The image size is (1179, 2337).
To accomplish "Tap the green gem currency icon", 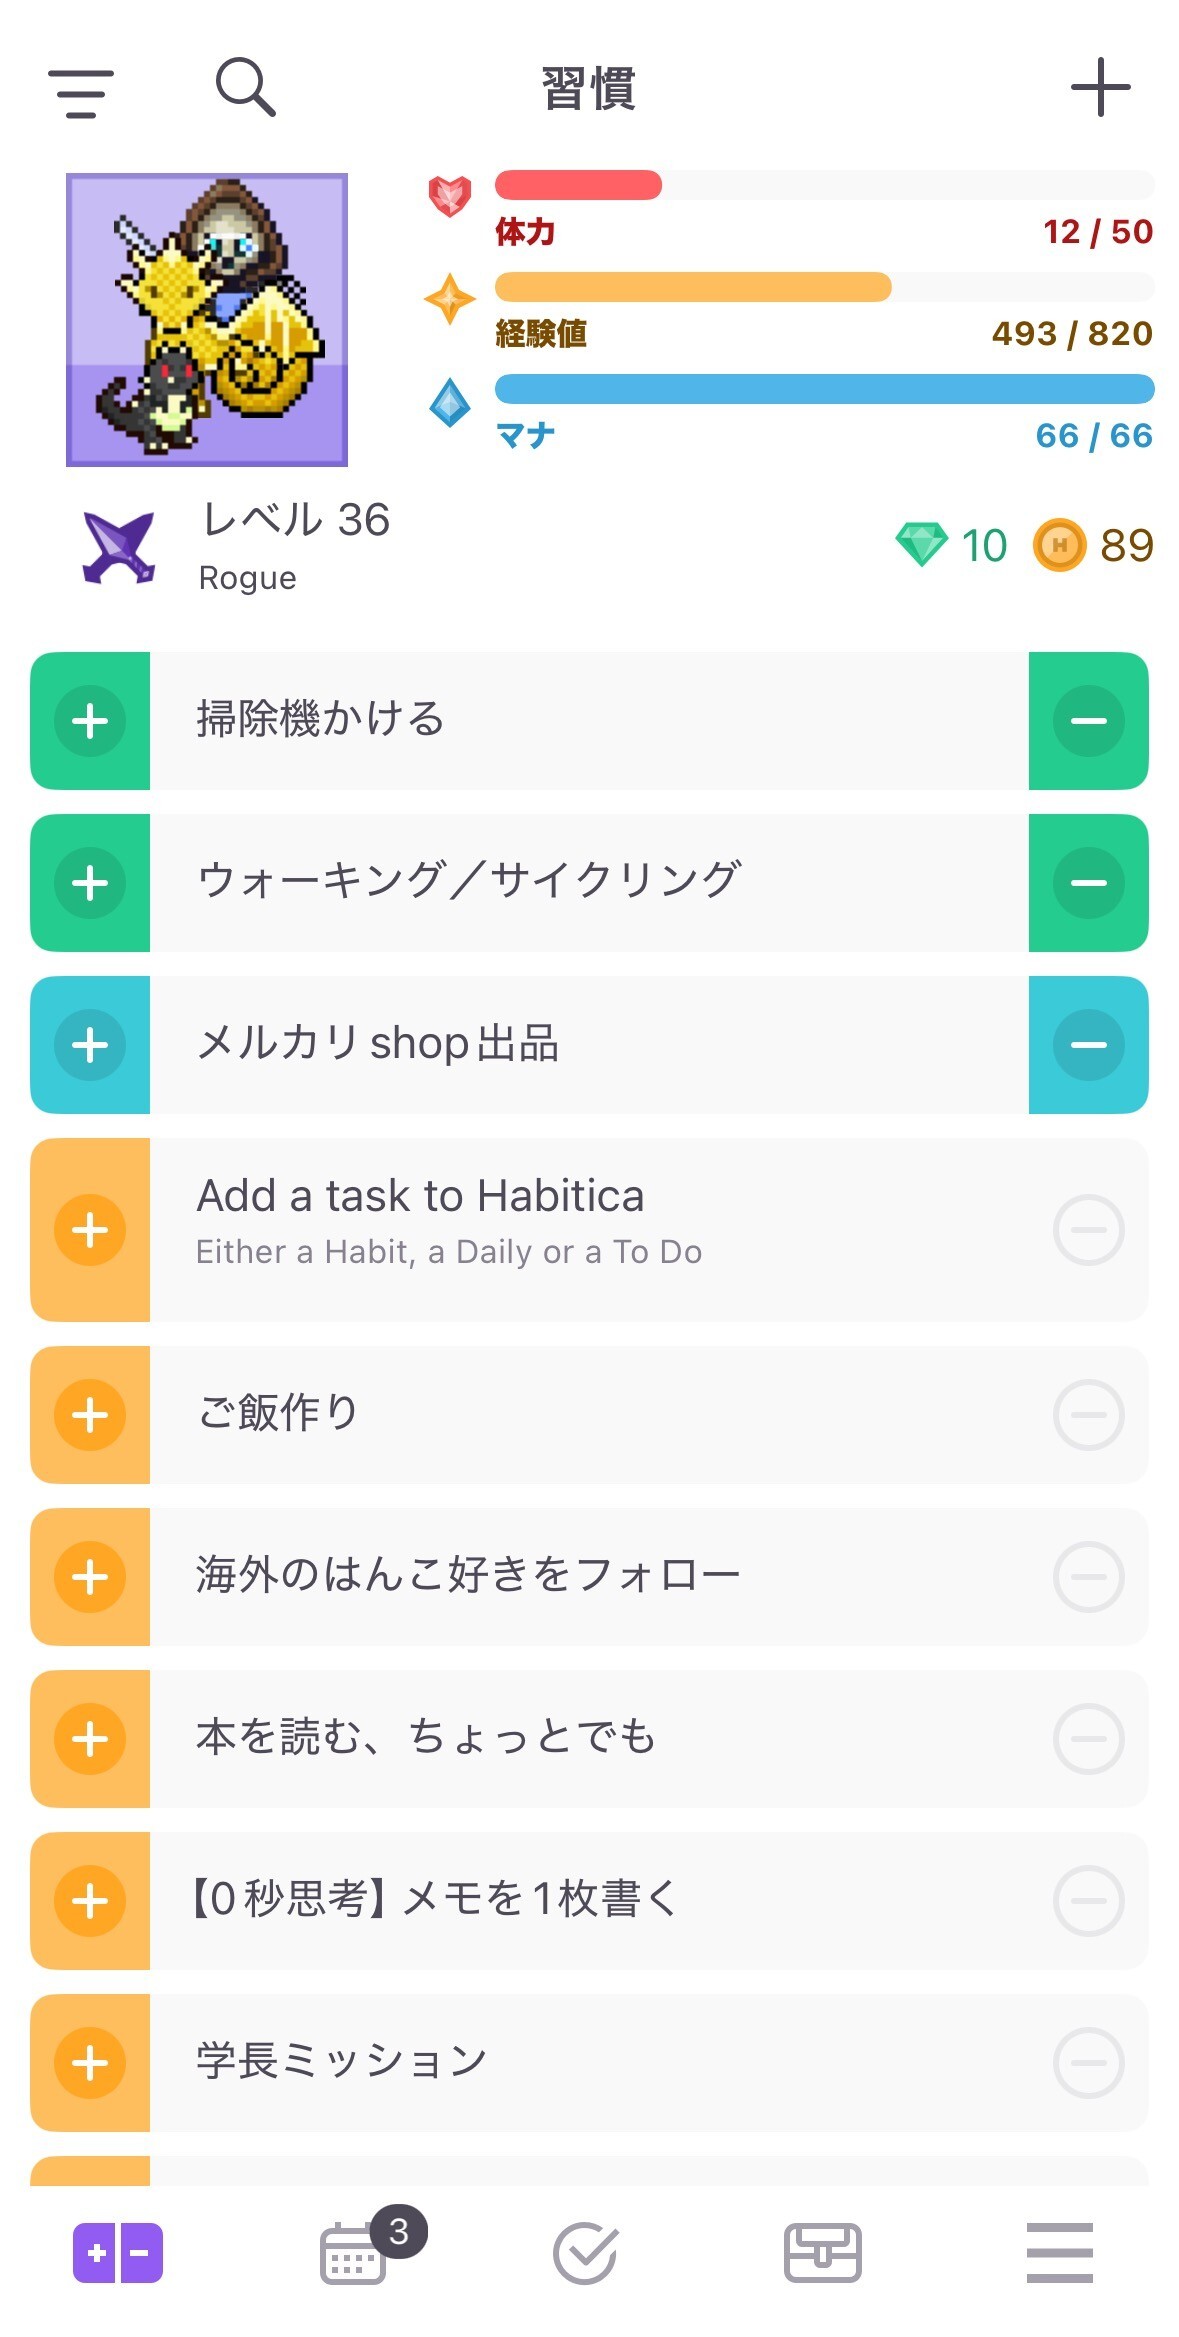I will pyautogui.click(x=921, y=545).
